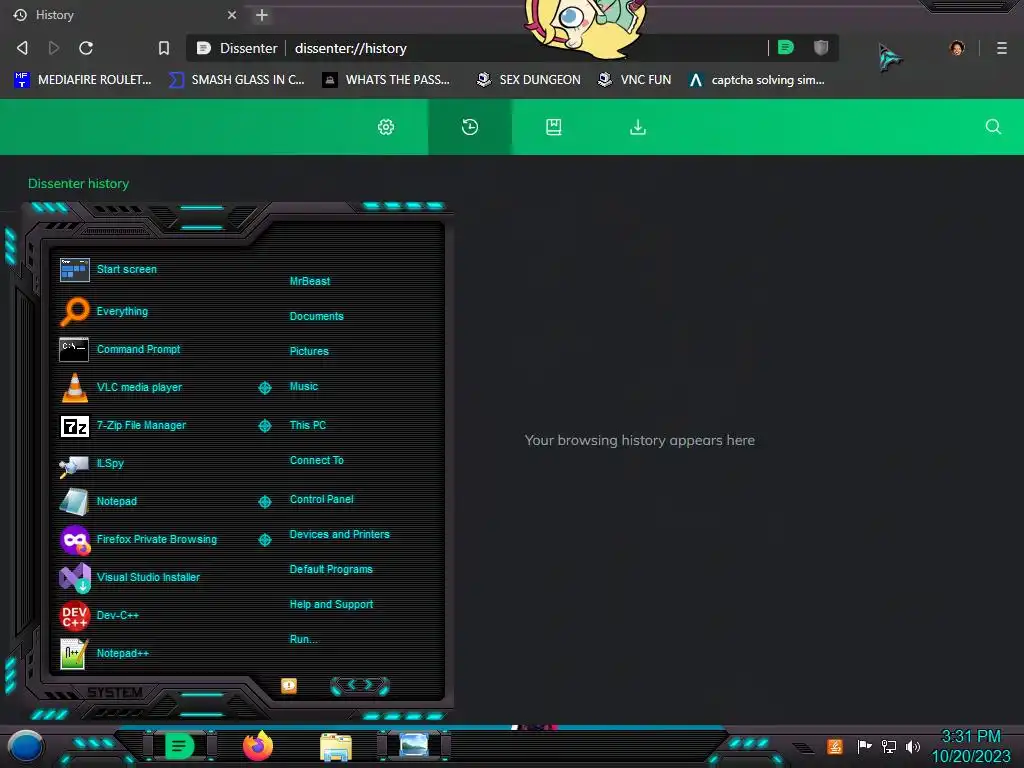Open Pictures from start menu
Image resolution: width=1024 pixels, height=768 pixels.
tap(309, 351)
